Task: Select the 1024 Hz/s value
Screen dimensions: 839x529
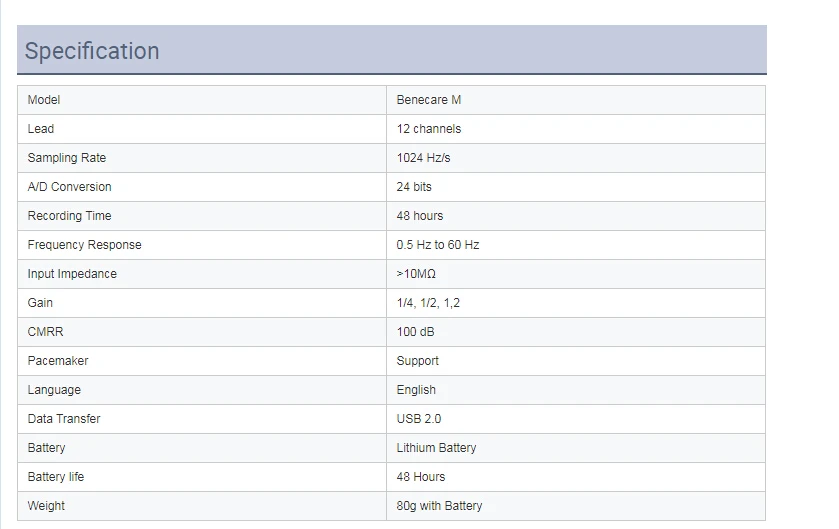Action: coord(423,158)
